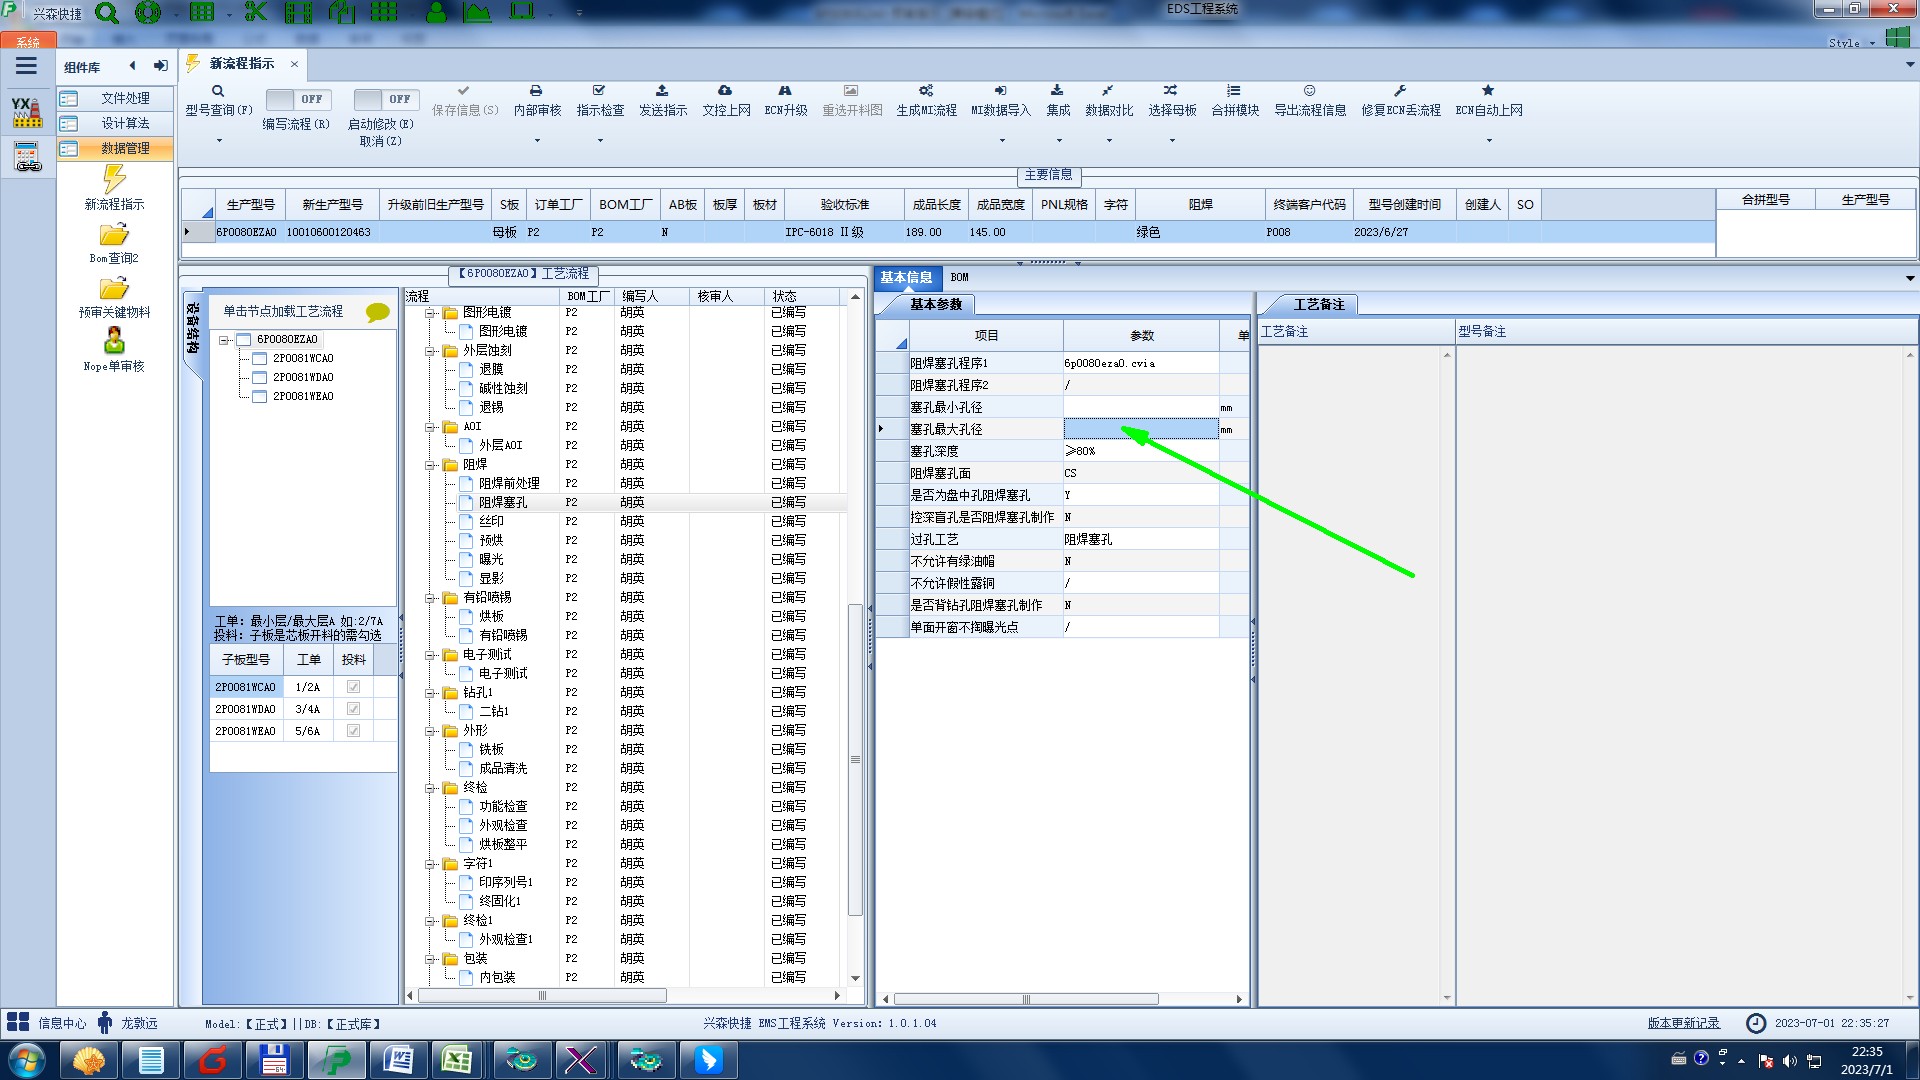Click the 集成 download icon

pos(1058,91)
